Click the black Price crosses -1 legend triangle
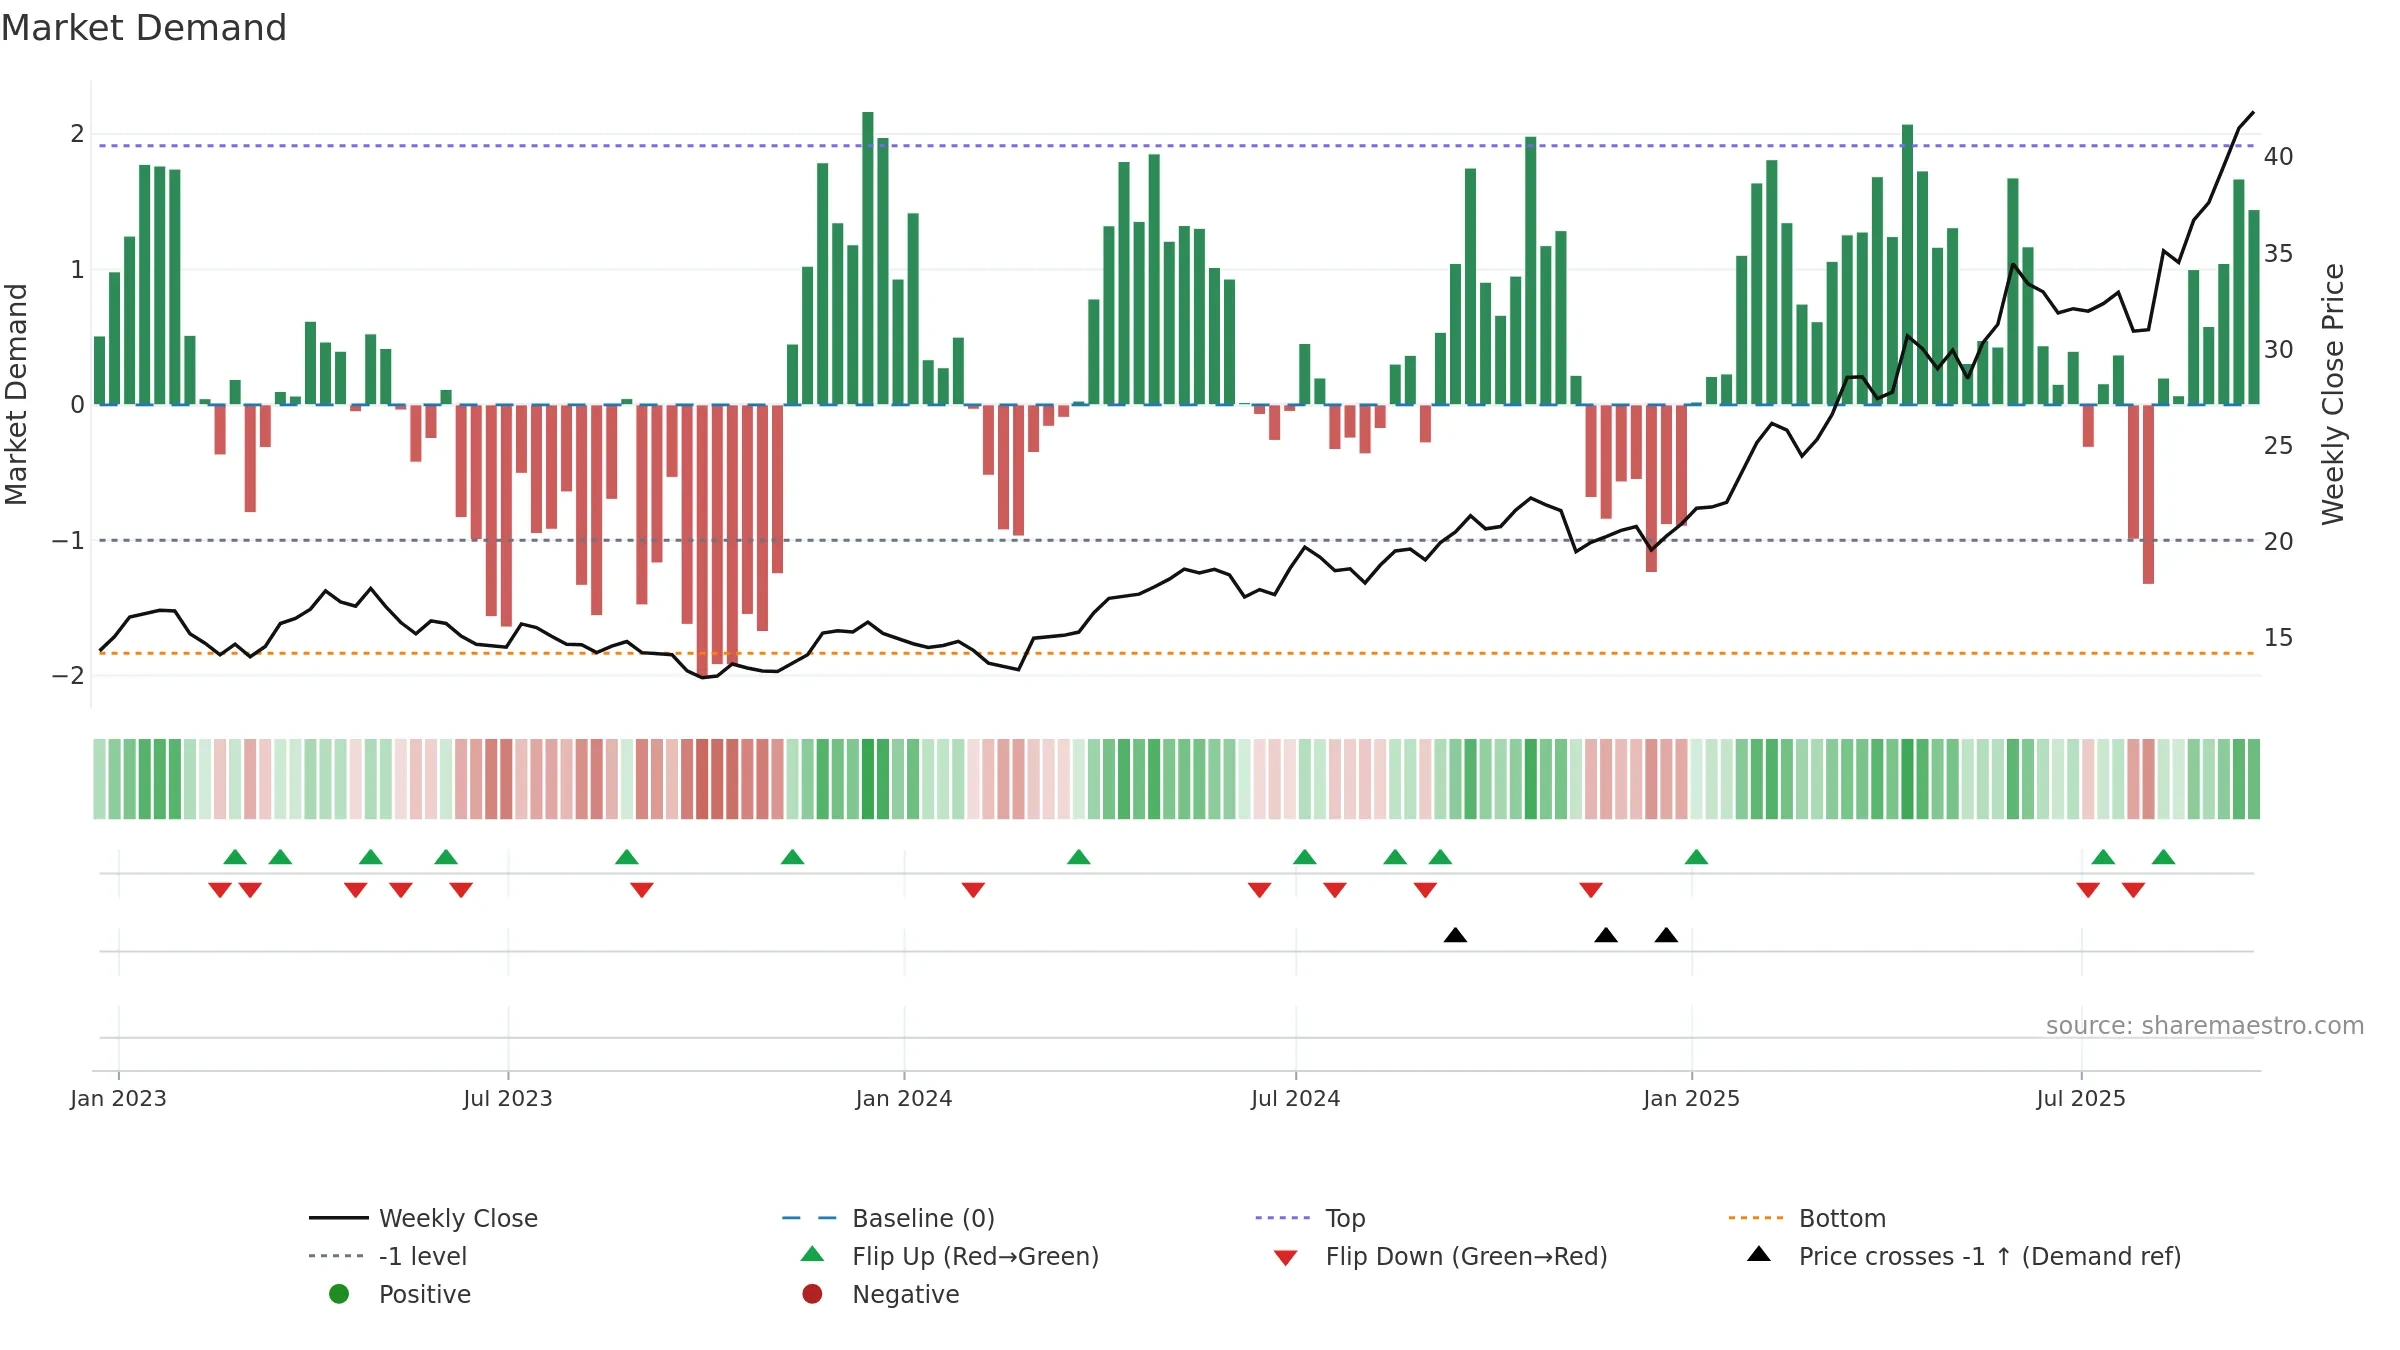This screenshot has width=2400, height=1350. tap(1759, 1254)
